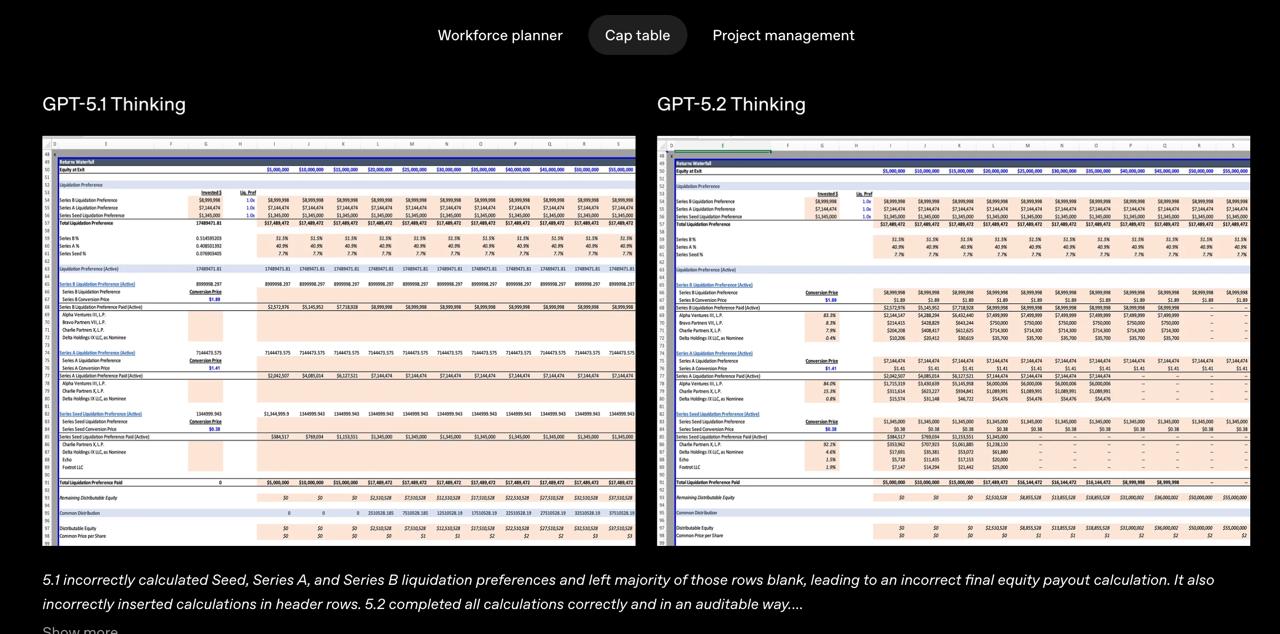The width and height of the screenshot is (1280, 634).
Task: Click the caption about 5.1's incorrect calculations
Action: 628,592
